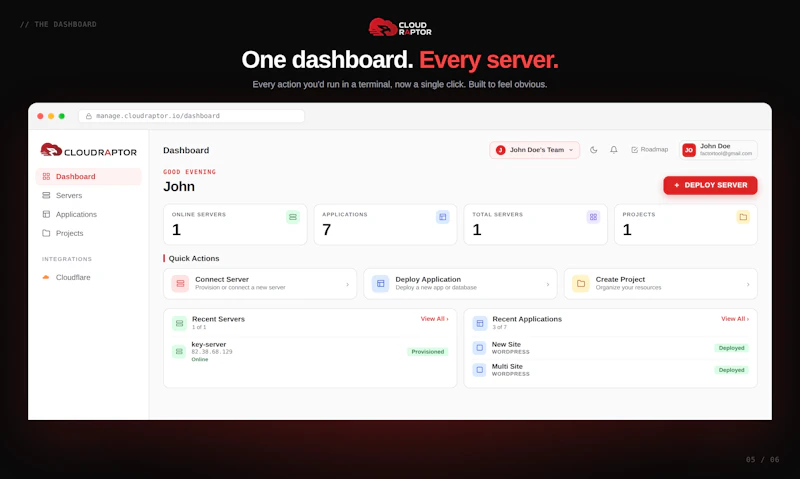Click the Projects card folder icon
800x479 pixels.
[743, 217]
